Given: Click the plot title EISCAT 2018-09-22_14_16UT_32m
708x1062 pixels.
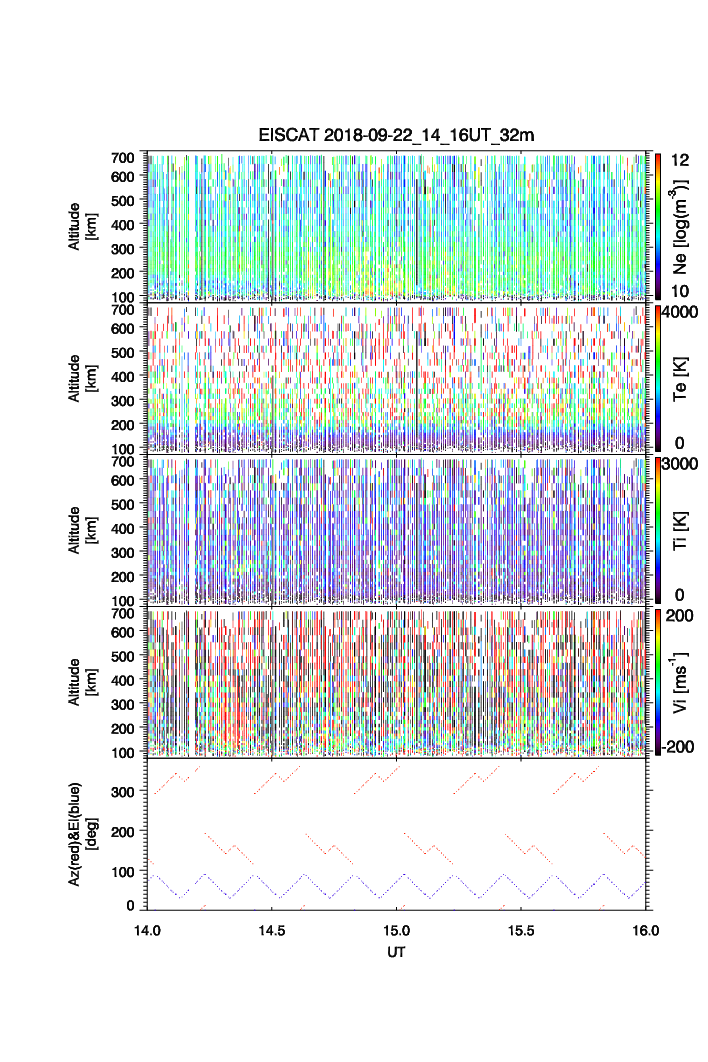Looking at the screenshot, I should [x=396, y=135].
